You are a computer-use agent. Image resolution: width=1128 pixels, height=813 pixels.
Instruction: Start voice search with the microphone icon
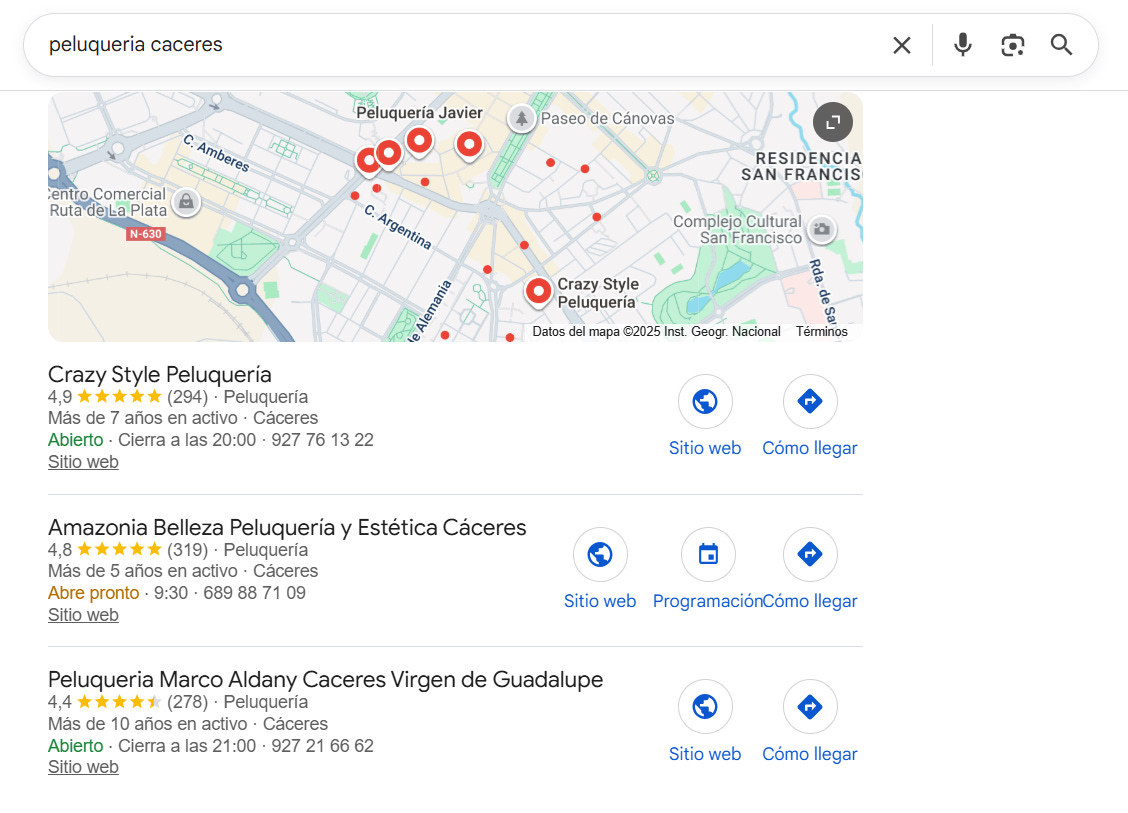coord(963,45)
